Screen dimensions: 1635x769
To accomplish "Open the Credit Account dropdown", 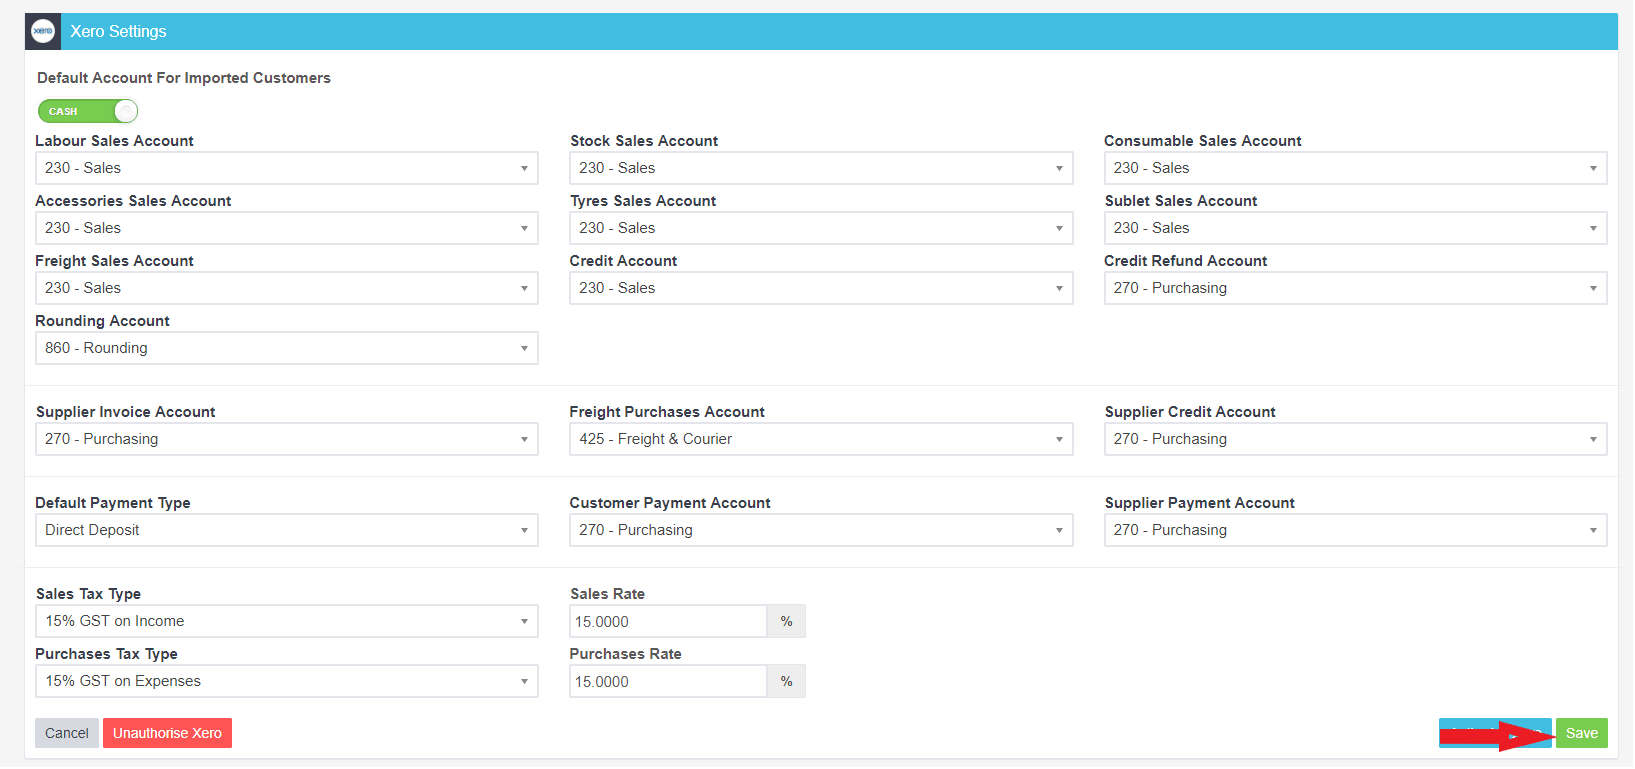I will tap(821, 288).
